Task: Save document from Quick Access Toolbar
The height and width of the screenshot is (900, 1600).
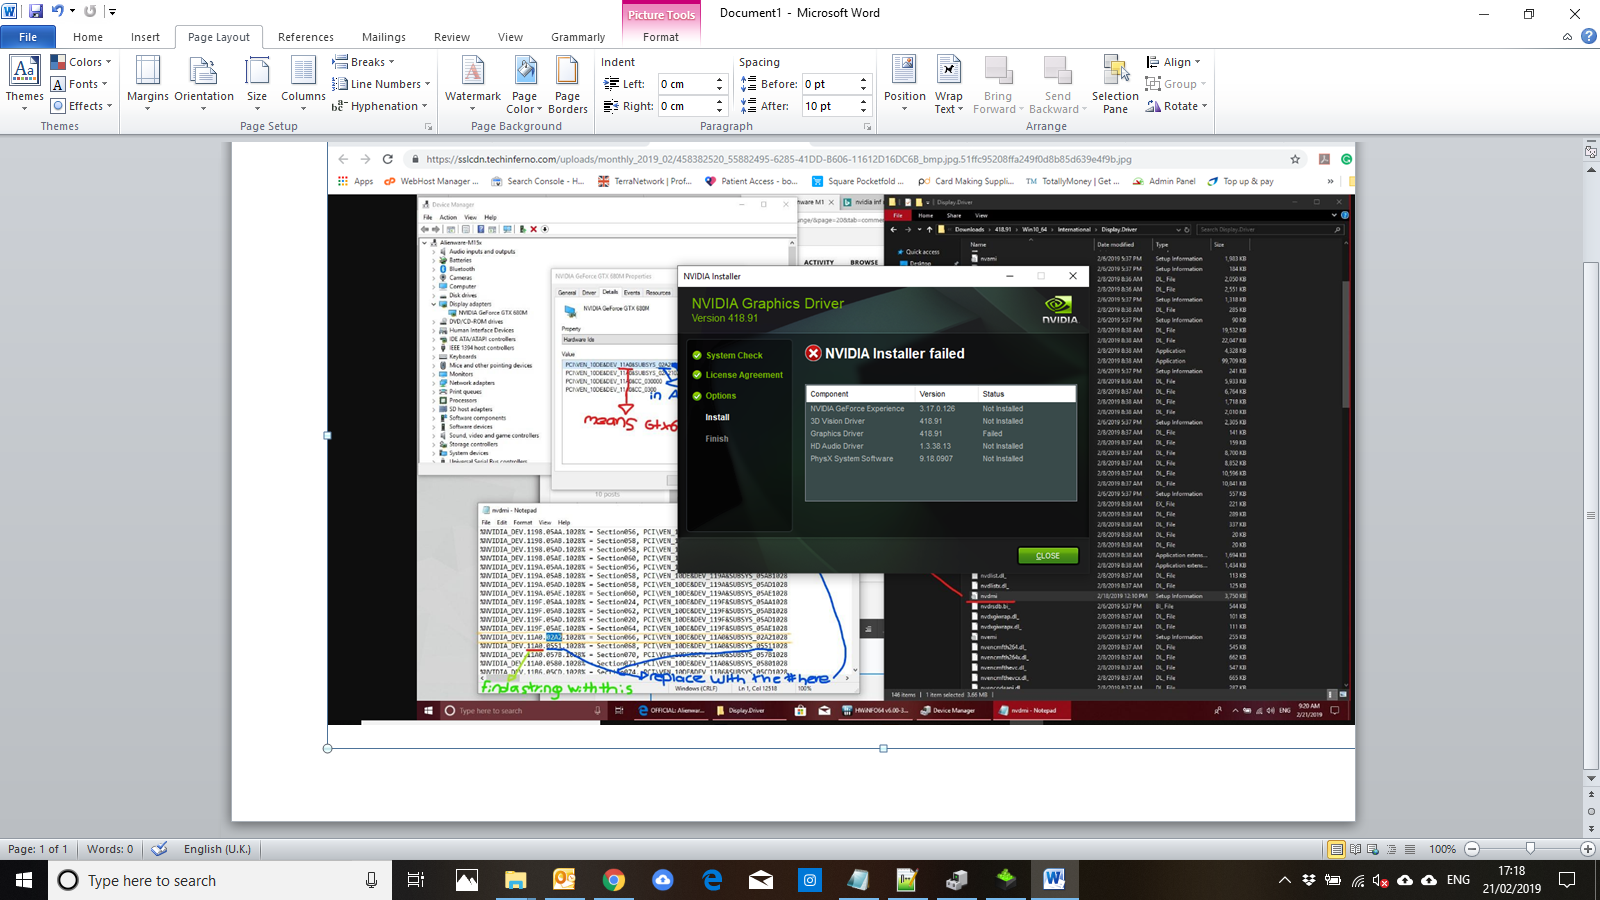Action: click(36, 12)
